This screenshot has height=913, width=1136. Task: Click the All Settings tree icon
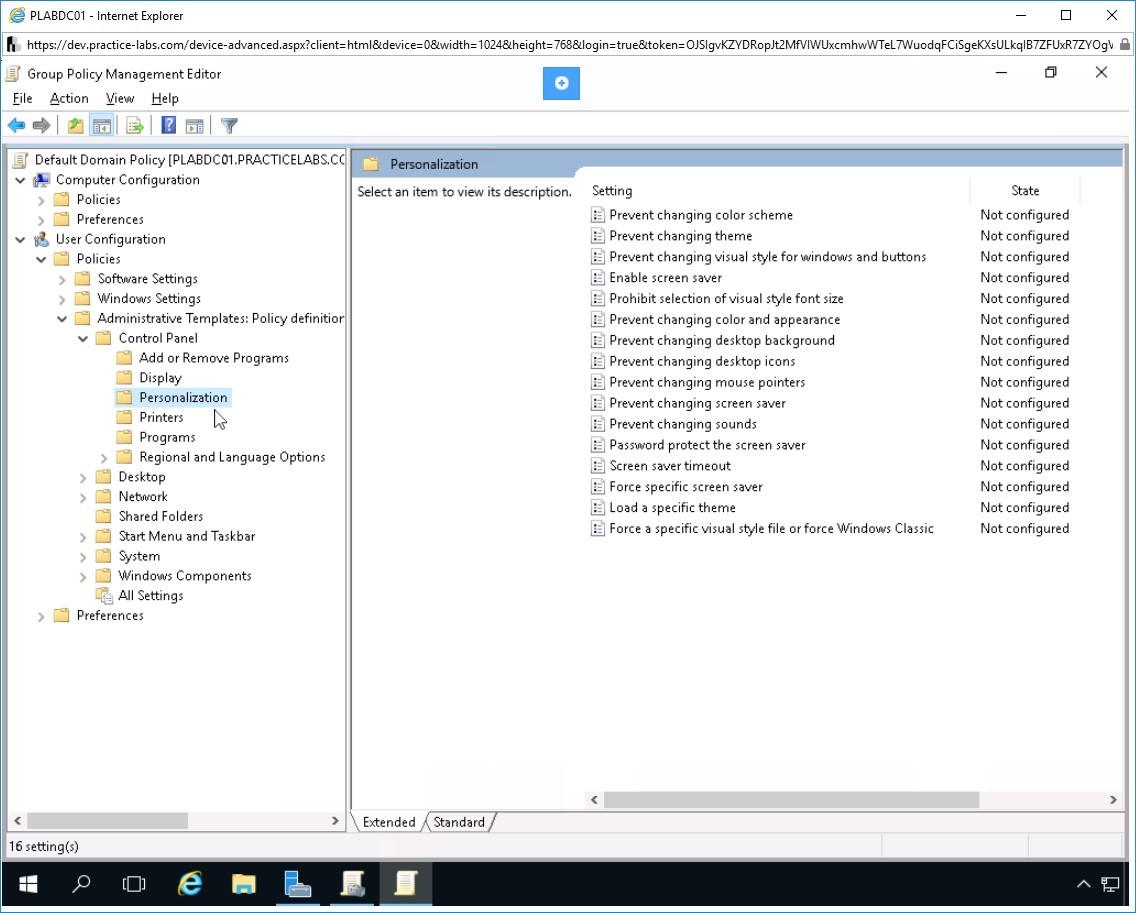[x=104, y=596]
